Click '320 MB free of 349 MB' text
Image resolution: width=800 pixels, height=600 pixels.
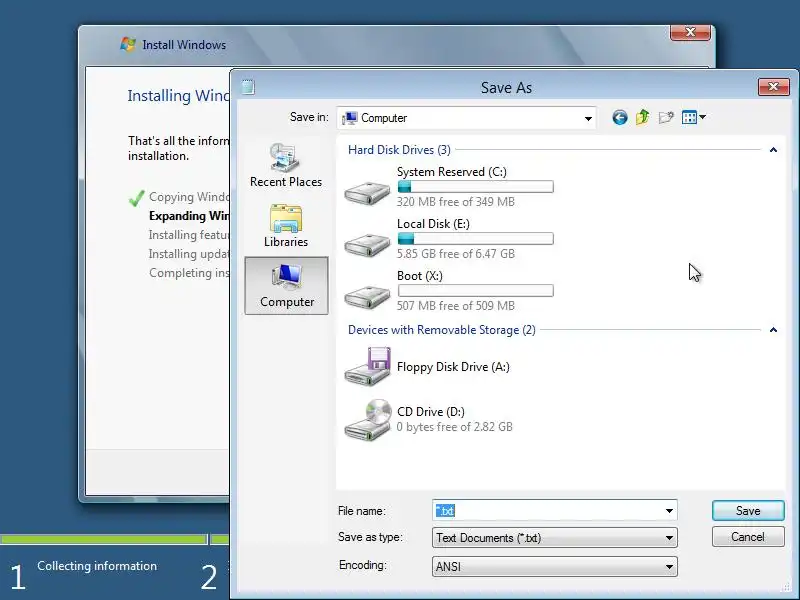pyautogui.click(x=456, y=202)
